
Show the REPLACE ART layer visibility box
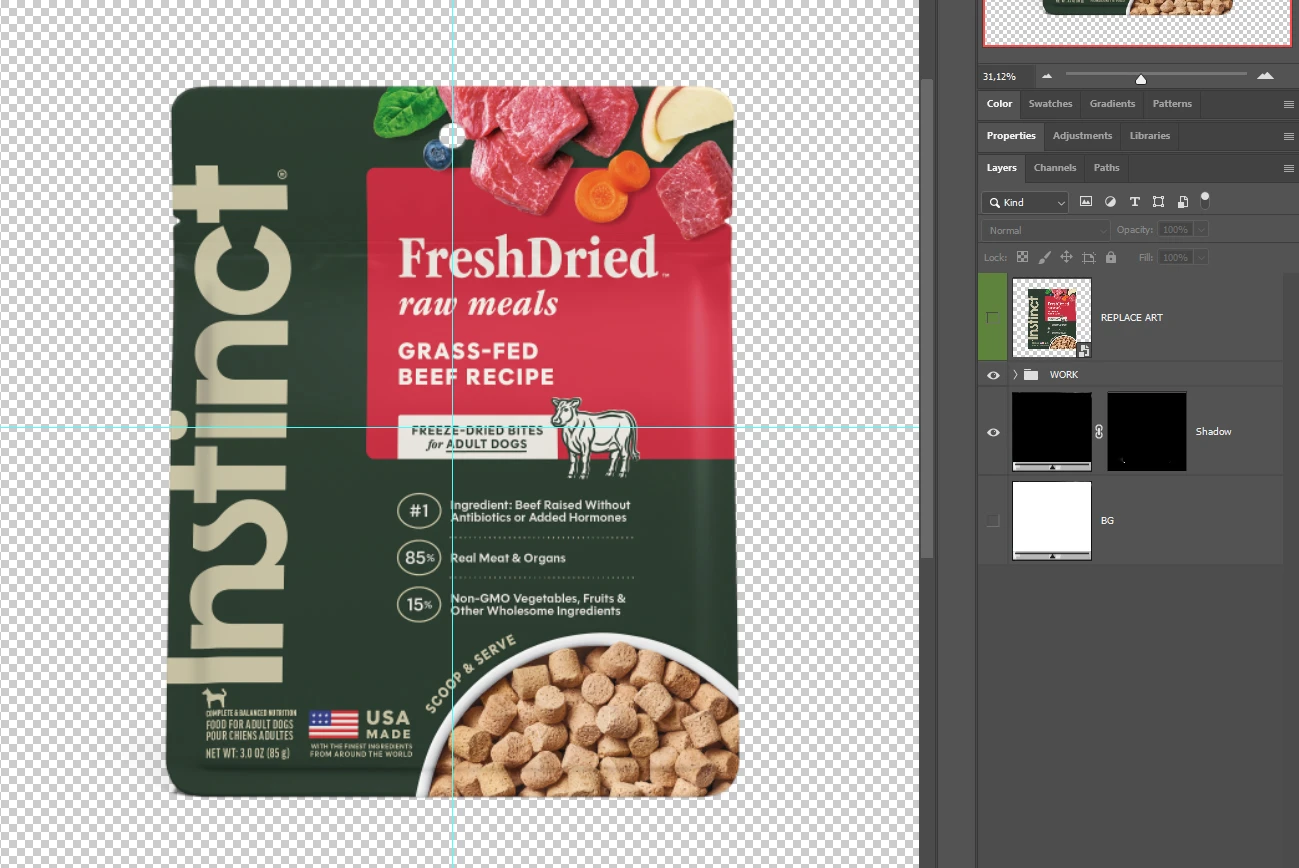click(x=993, y=317)
